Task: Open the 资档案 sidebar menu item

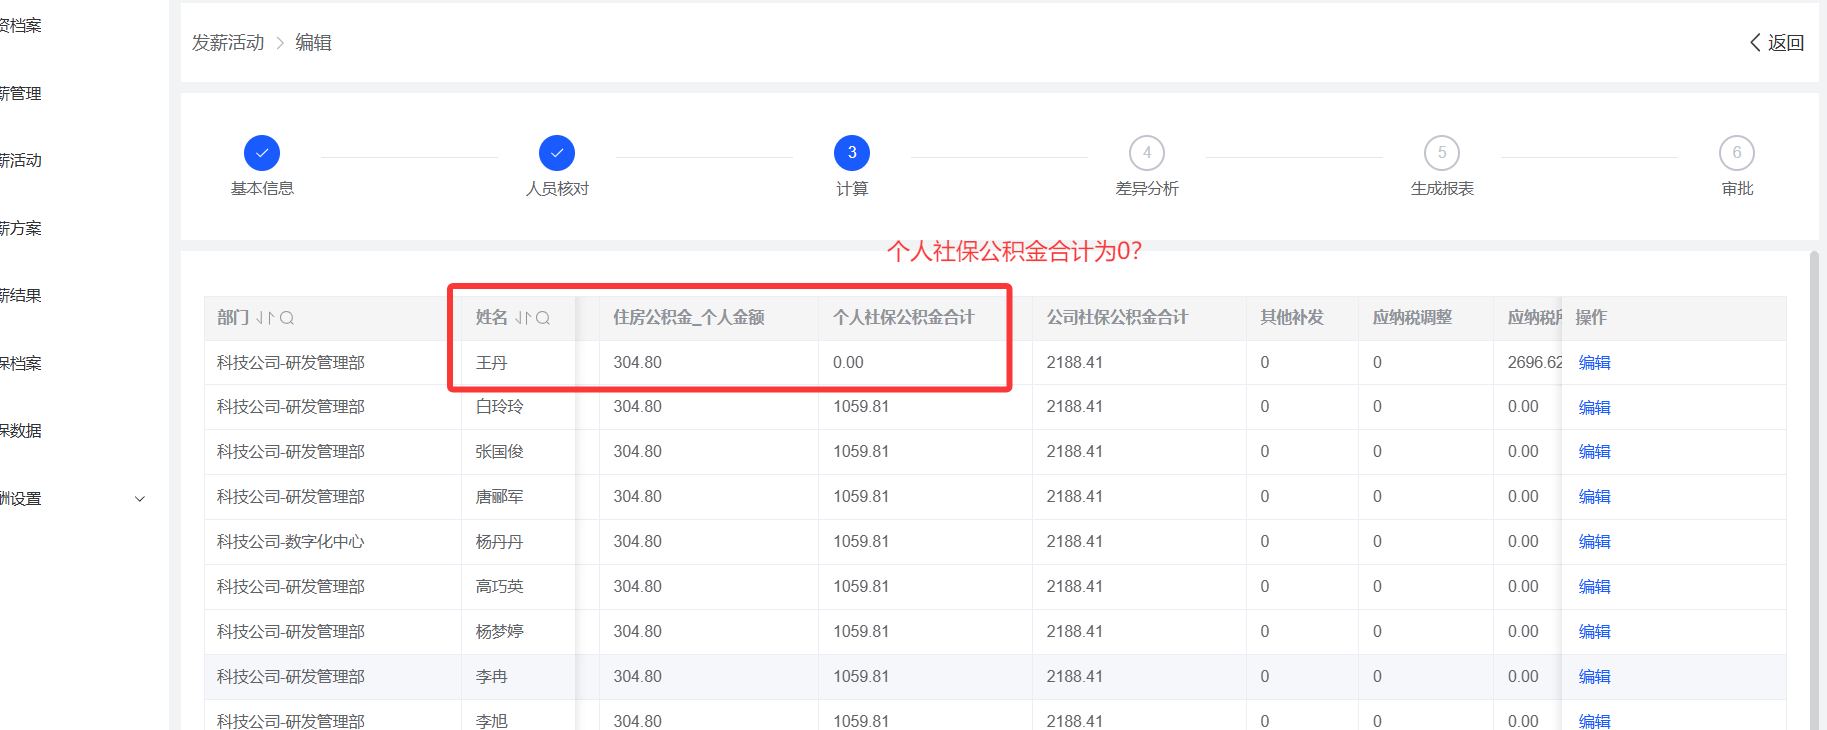Action: 20,26
